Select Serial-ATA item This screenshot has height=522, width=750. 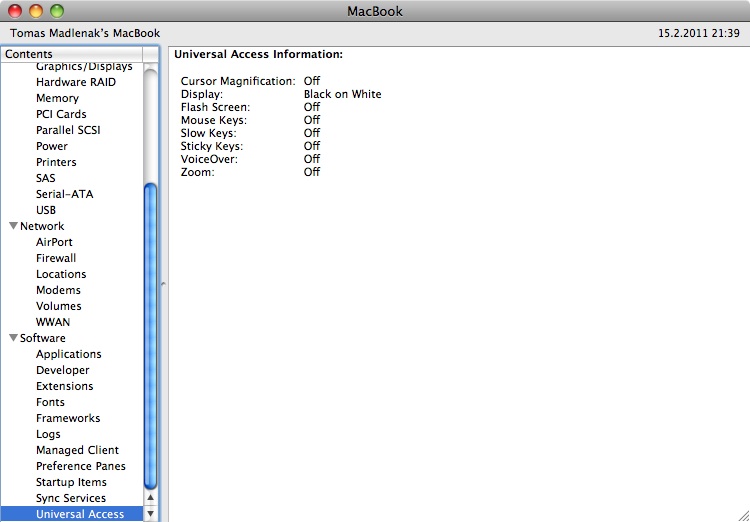pos(65,194)
